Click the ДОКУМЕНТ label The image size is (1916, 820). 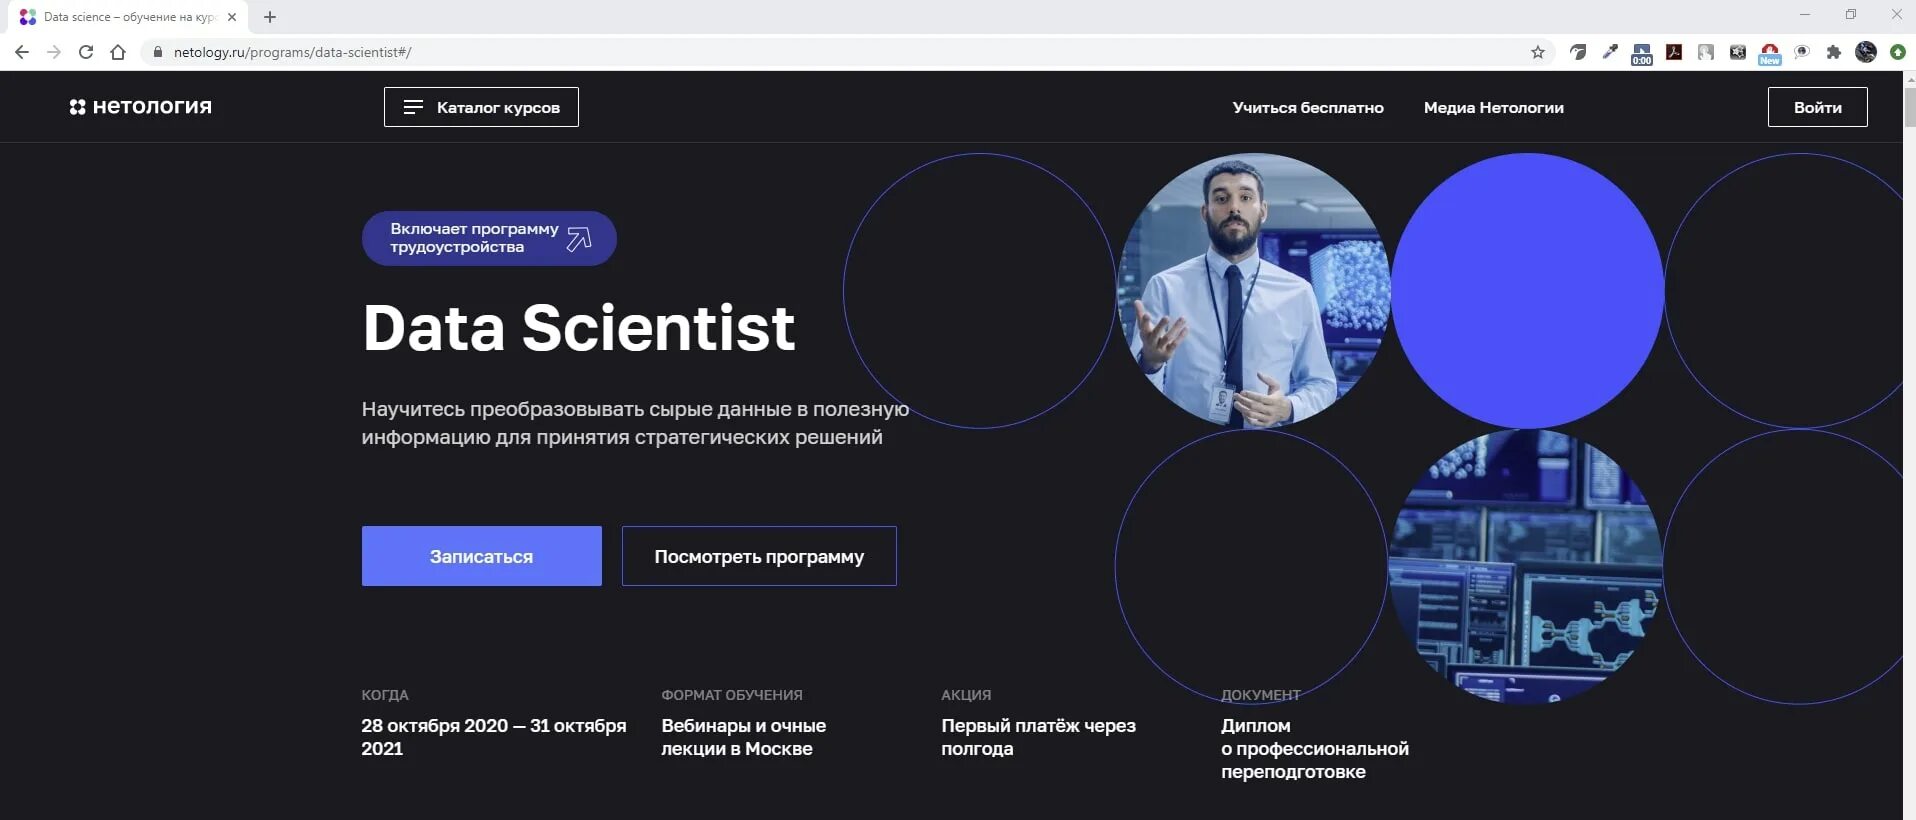[1261, 695]
